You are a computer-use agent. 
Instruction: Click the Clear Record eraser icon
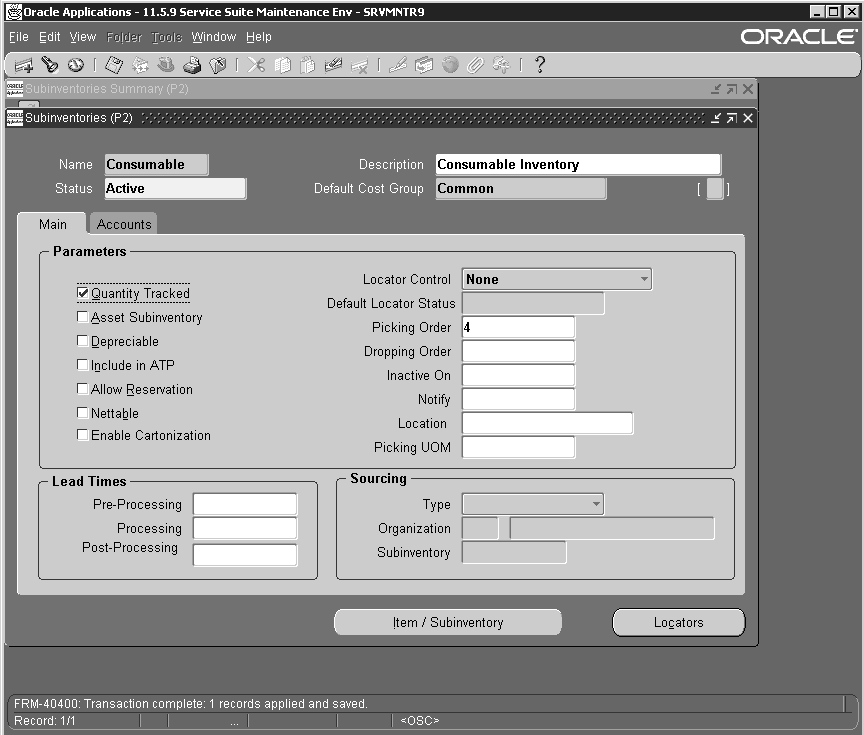coord(333,65)
